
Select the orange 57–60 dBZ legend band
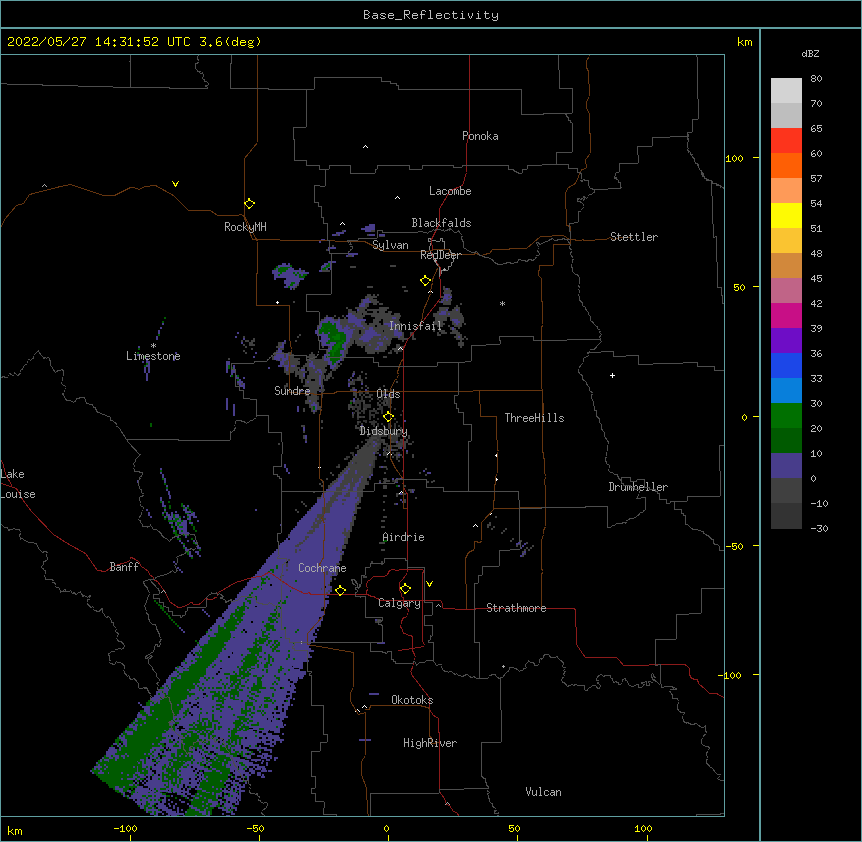786,165
